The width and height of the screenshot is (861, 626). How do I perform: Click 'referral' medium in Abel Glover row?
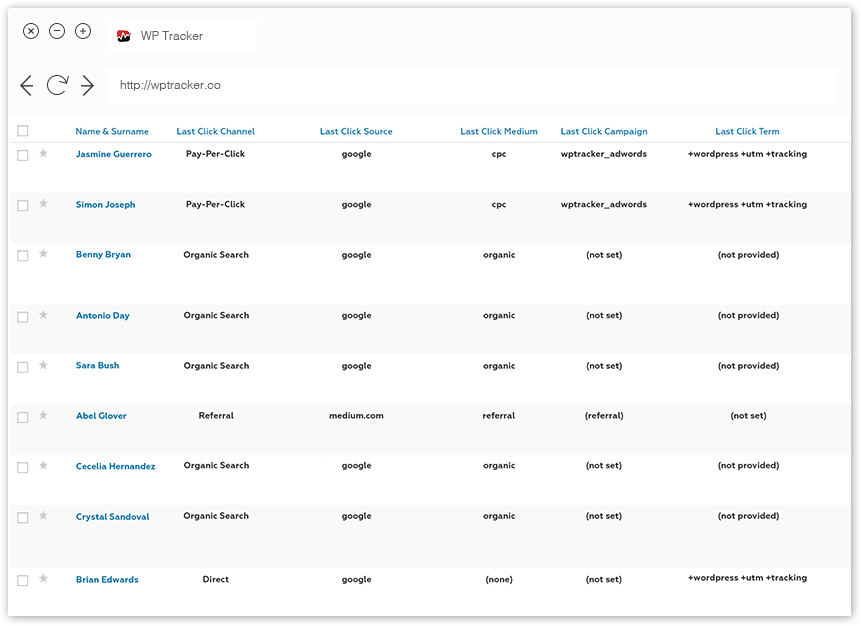(499, 416)
